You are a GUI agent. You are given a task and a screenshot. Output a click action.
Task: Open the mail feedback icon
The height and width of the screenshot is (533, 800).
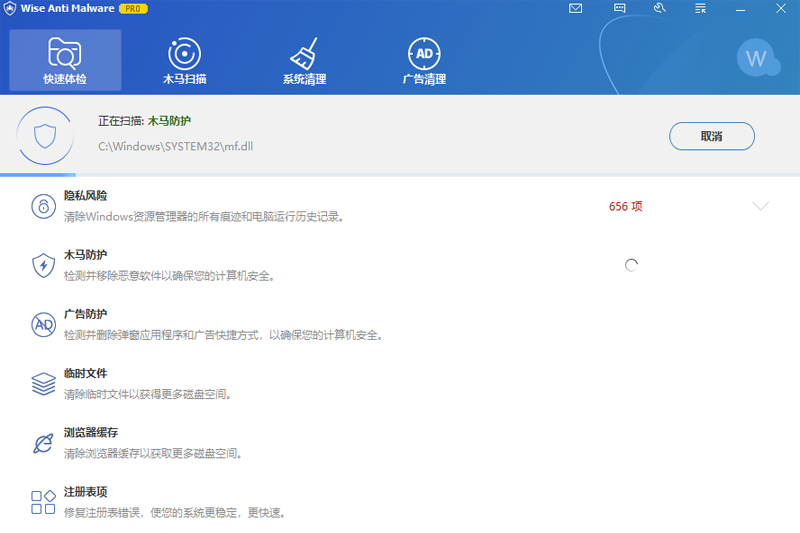(x=576, y=8)
